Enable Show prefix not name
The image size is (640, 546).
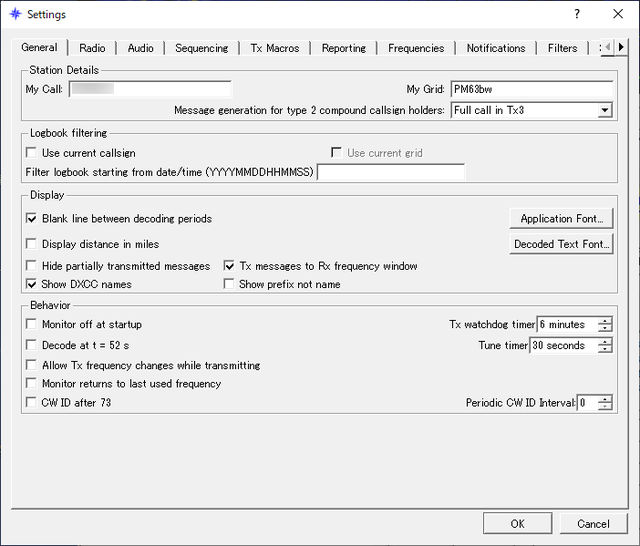229,284
